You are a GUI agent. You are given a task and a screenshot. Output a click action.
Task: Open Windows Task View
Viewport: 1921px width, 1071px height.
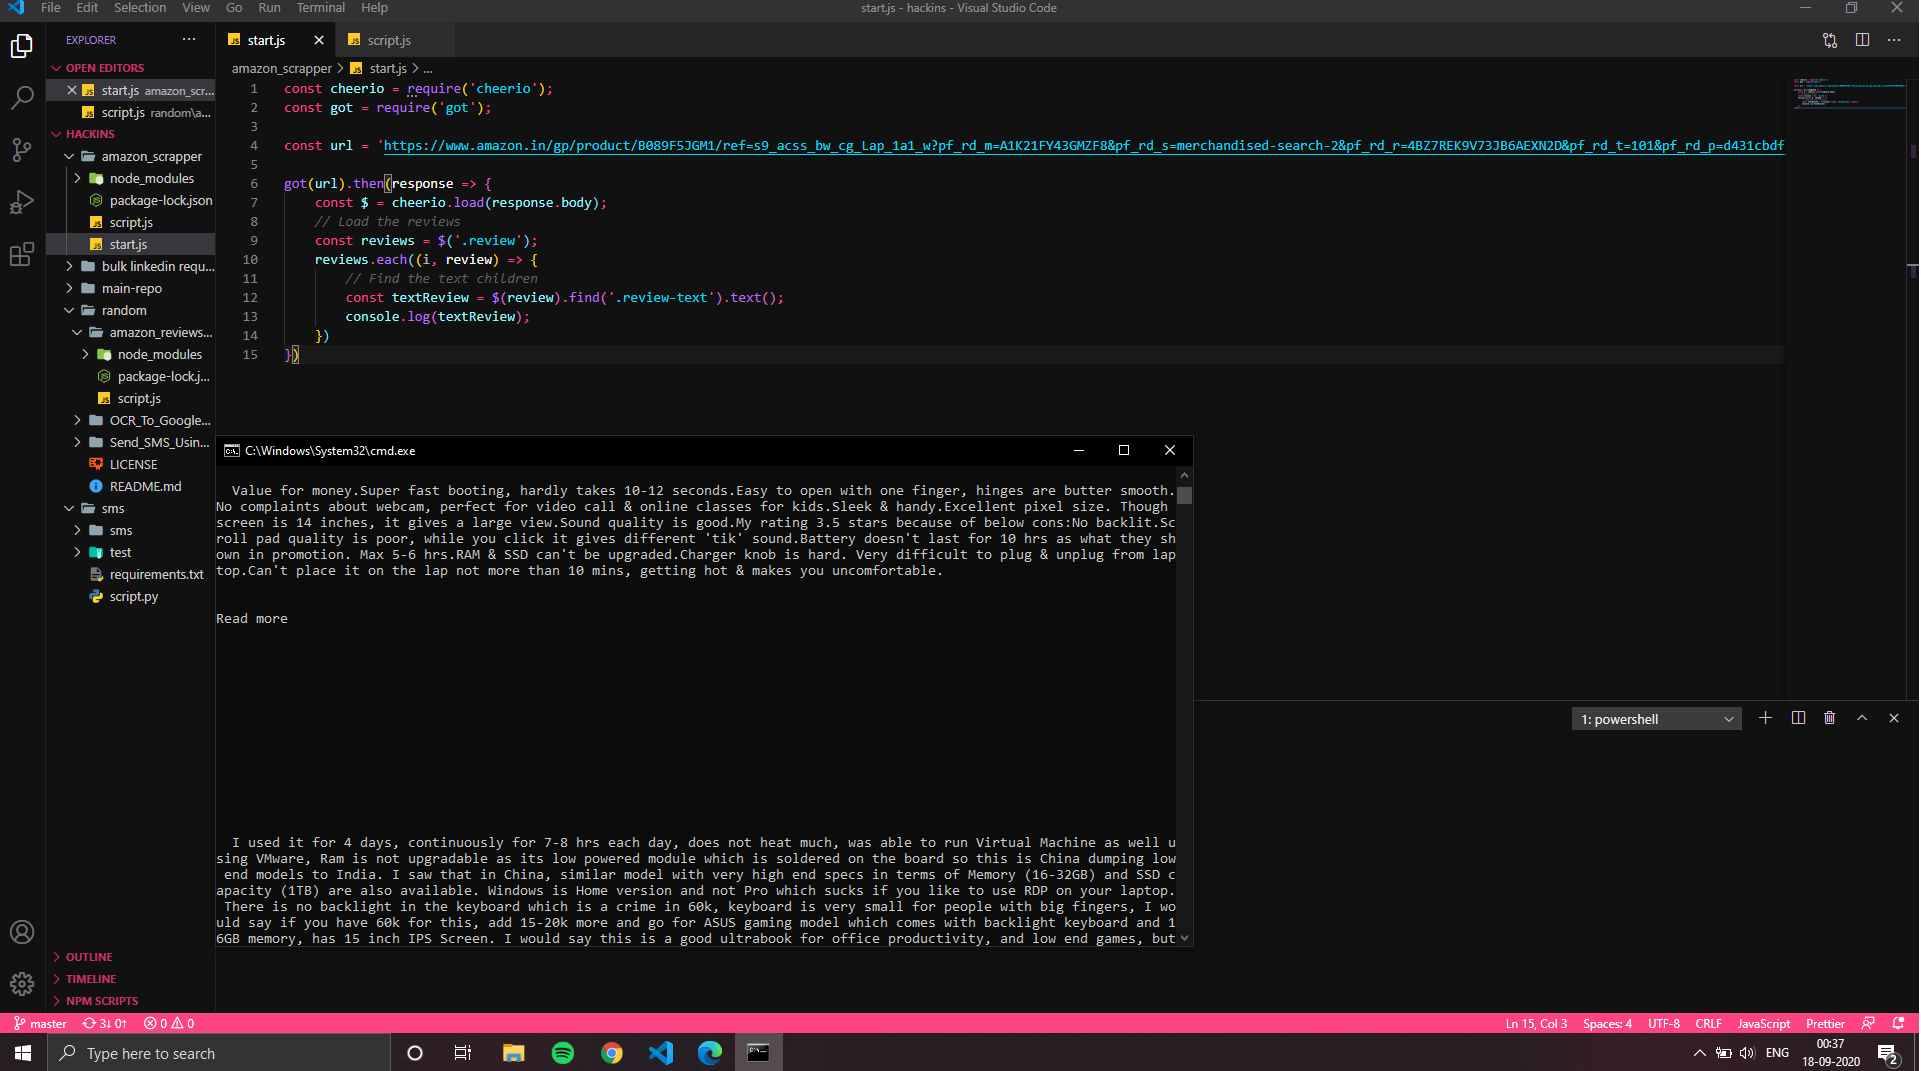click(x=463, y=1053)
